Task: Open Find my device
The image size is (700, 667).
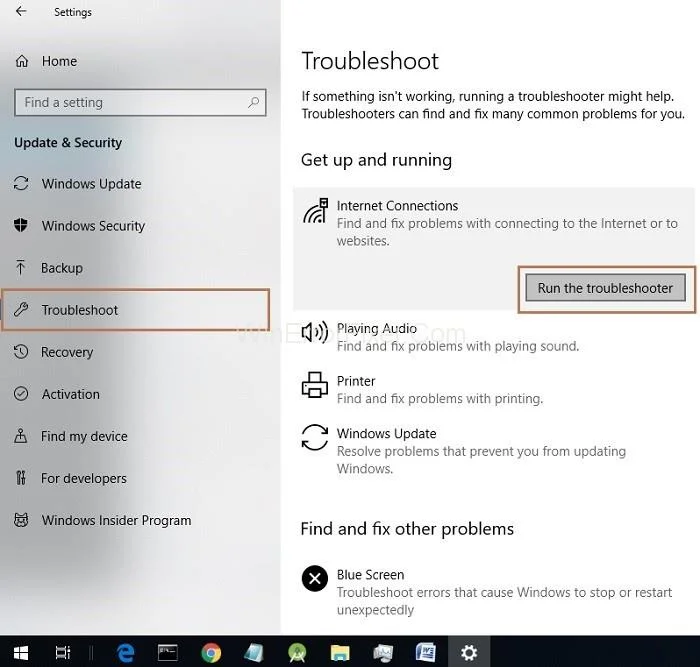Action: click(84, 436)
